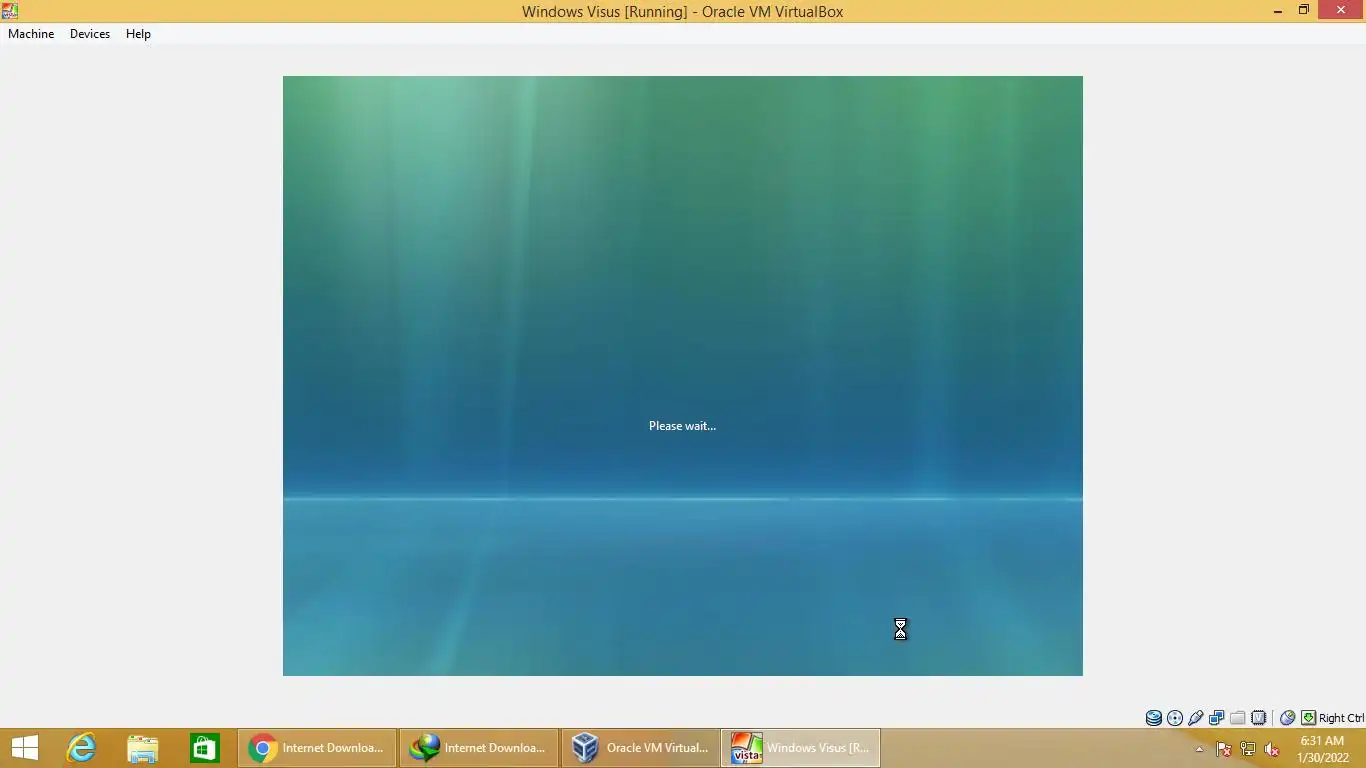This screenshot has width=1366, height=768.
Task: Click the Windows Visus running VM taskbar button
Action: [x=801, y=748]
